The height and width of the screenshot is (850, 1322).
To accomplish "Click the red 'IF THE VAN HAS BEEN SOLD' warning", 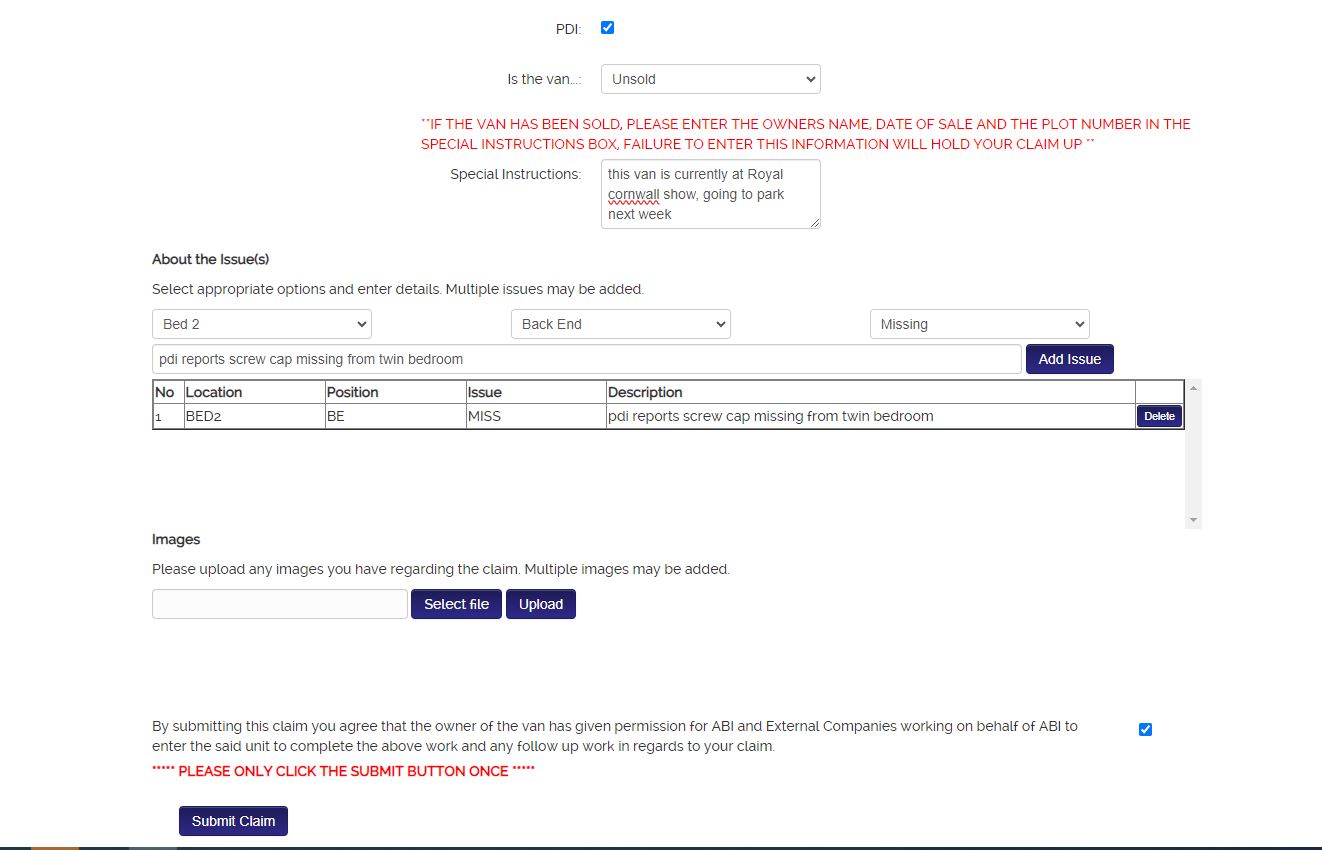I will coord(806,134).
